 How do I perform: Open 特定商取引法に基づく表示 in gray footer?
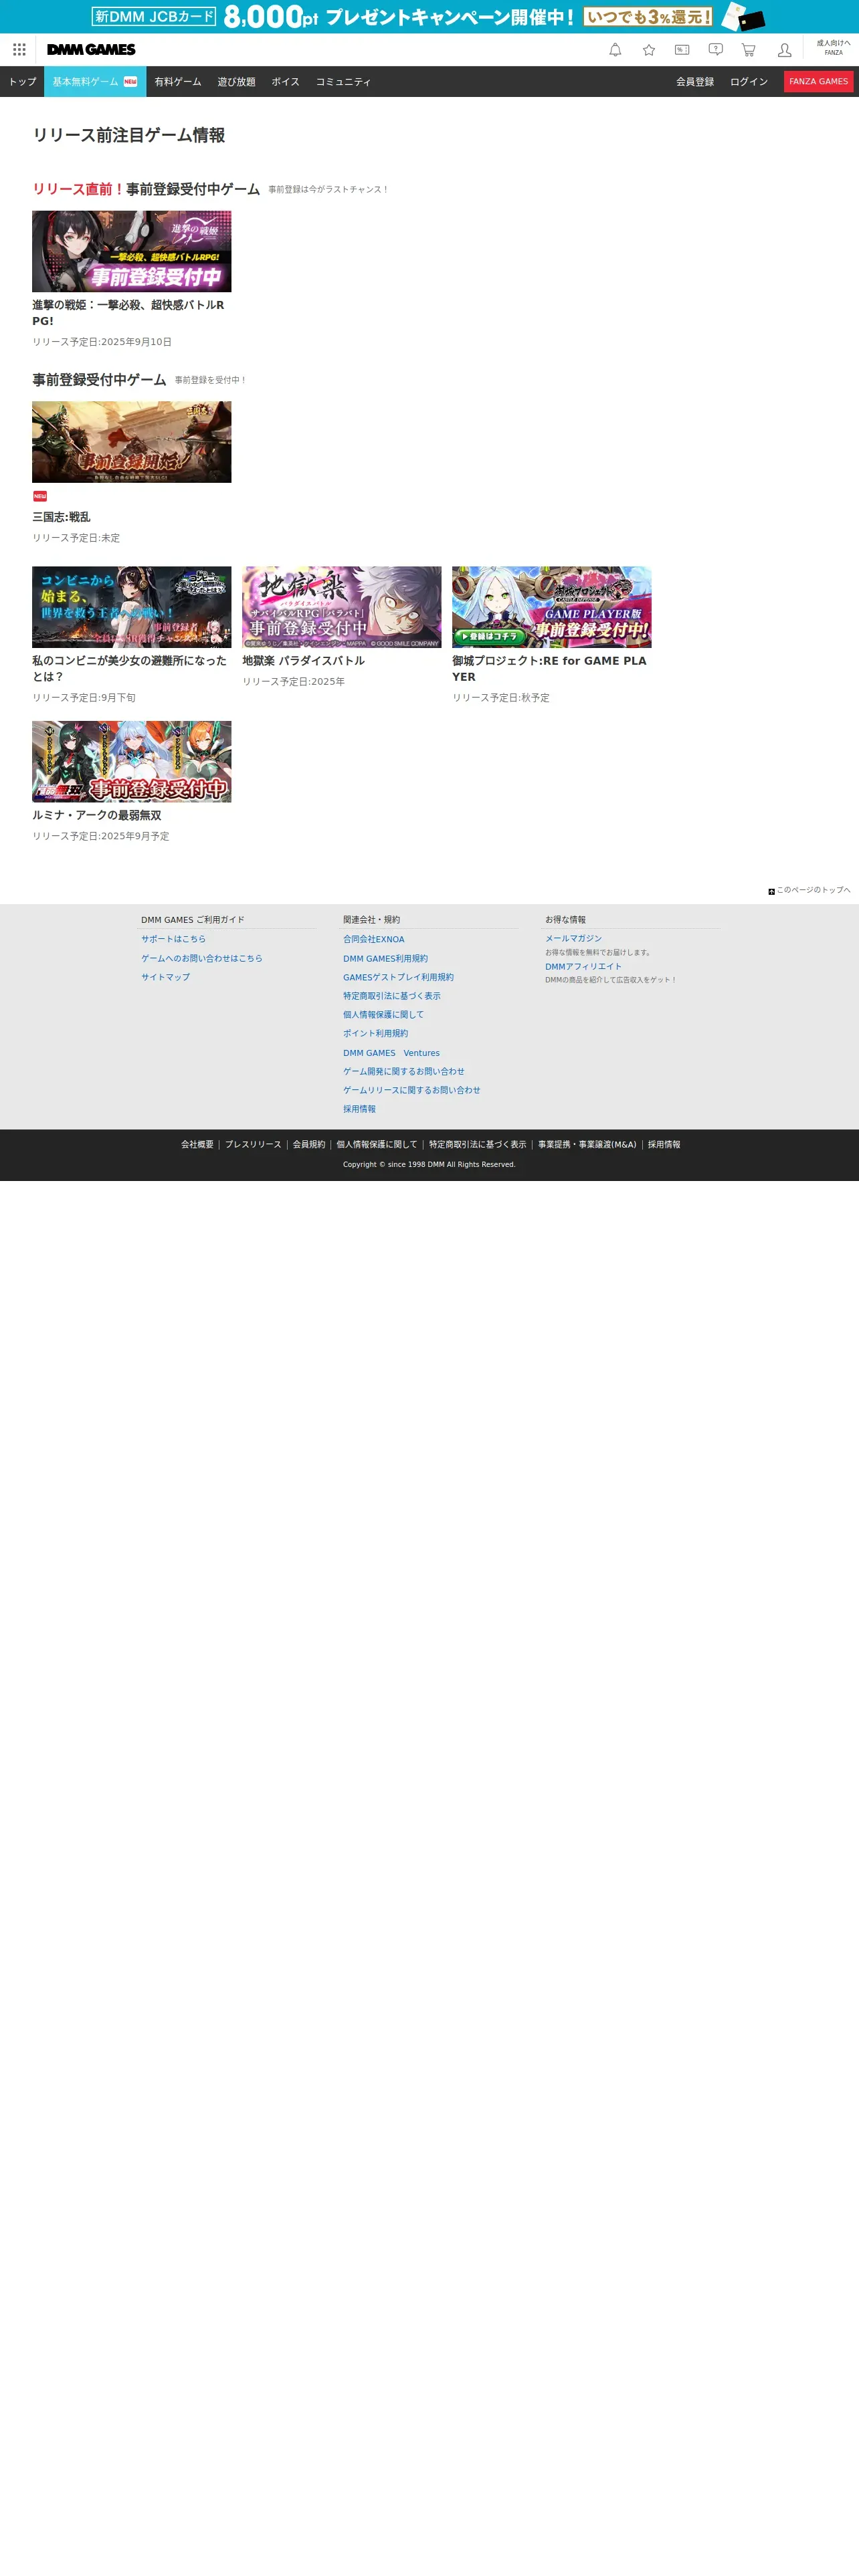point(392,996)
